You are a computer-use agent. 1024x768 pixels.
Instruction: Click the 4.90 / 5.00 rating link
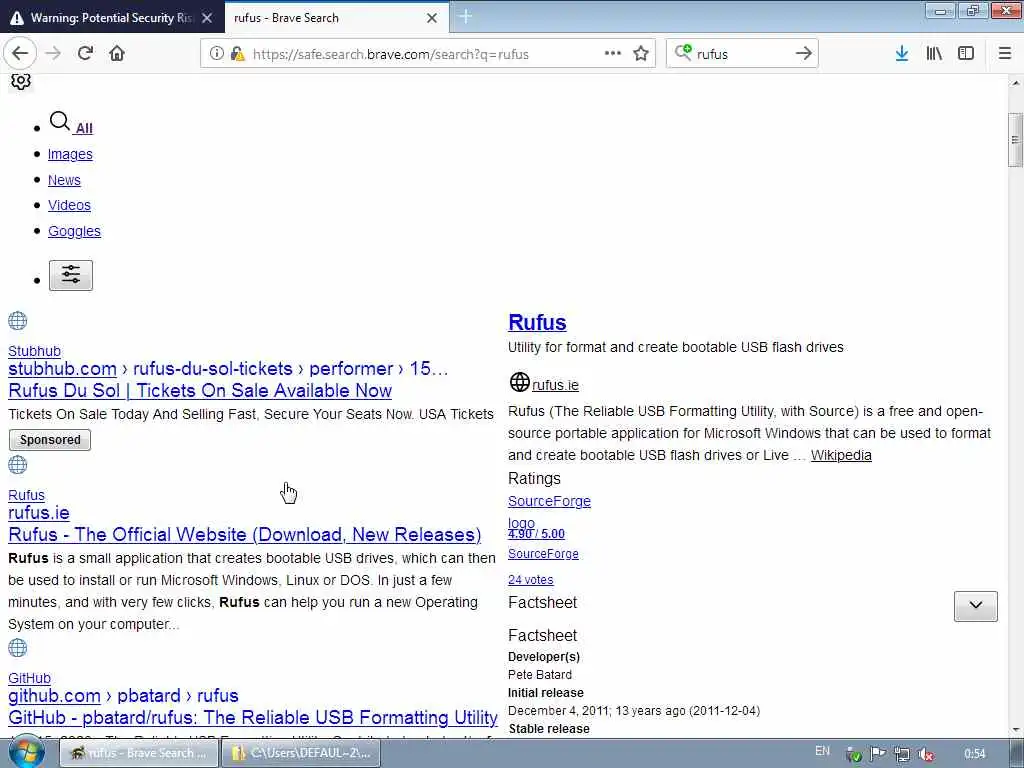tap(536, 534)
